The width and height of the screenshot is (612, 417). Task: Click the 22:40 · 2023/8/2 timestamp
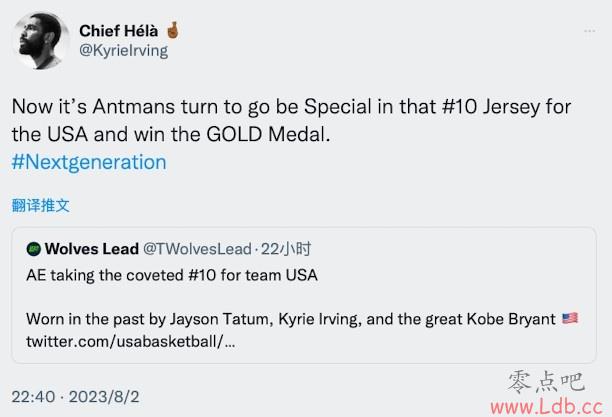pos(75,397)
